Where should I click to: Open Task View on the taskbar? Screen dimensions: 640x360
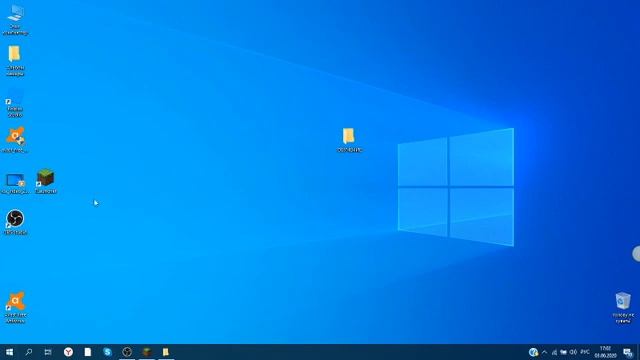pyautogui.click(x=48, y=352)
